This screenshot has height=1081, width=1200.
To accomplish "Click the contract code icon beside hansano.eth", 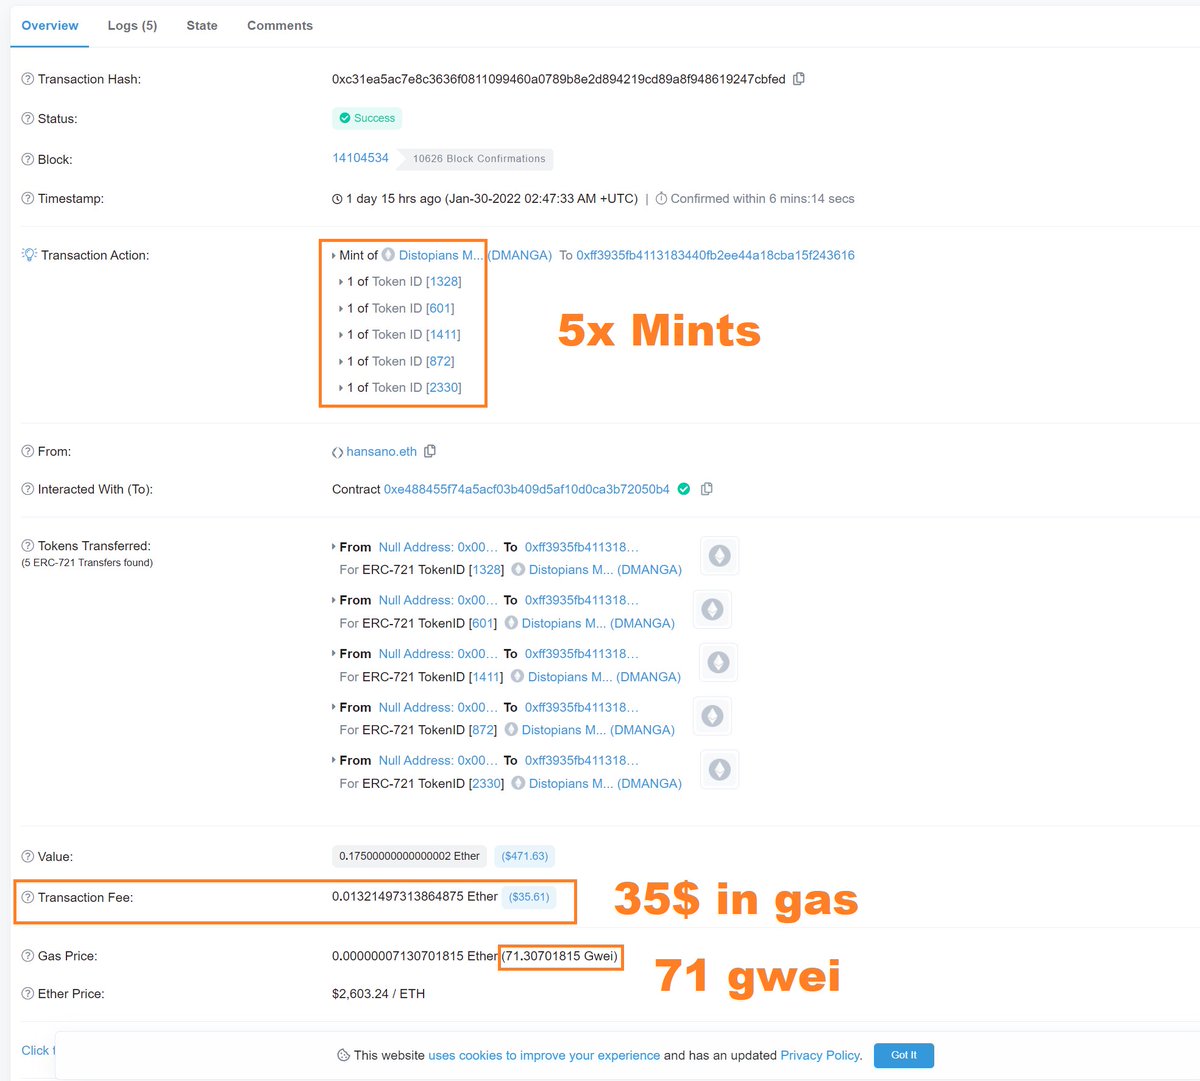I will click(338, 452).
